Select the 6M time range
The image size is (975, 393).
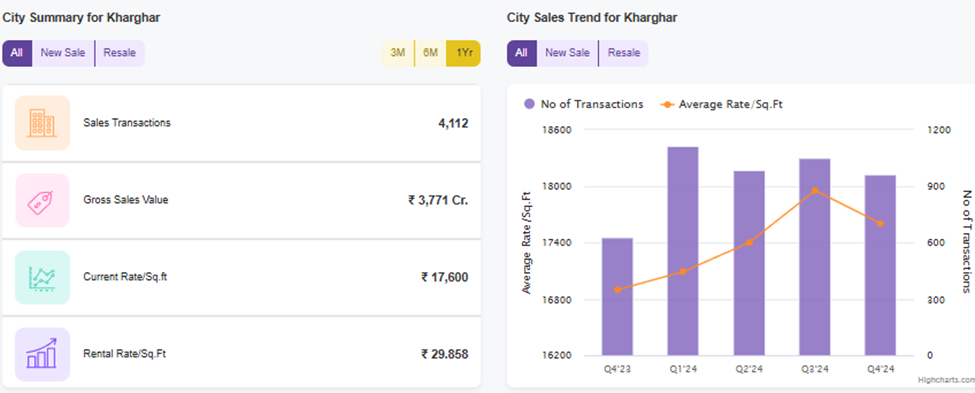(430, 53)
